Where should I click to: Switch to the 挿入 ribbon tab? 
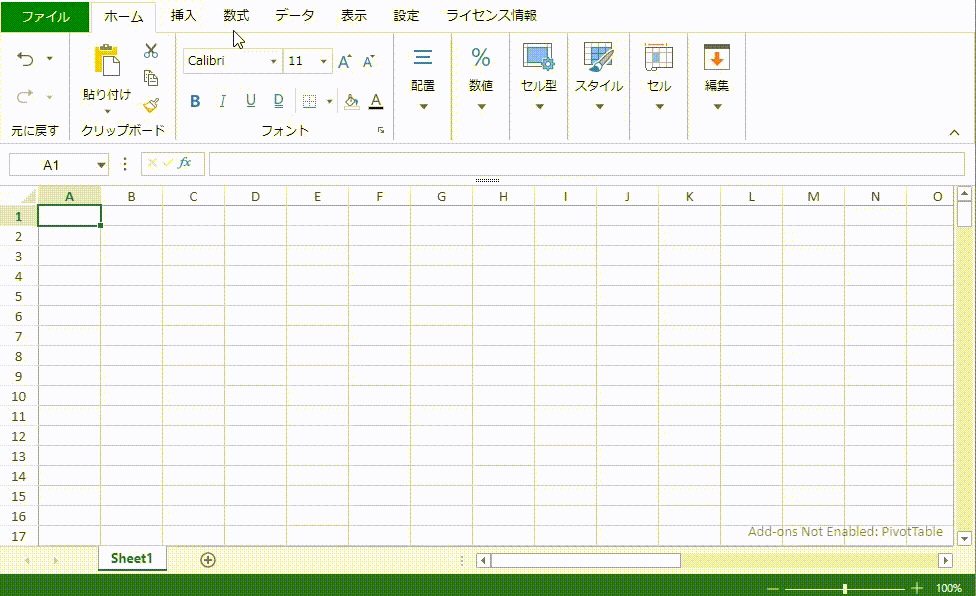[x=184, y=16]
